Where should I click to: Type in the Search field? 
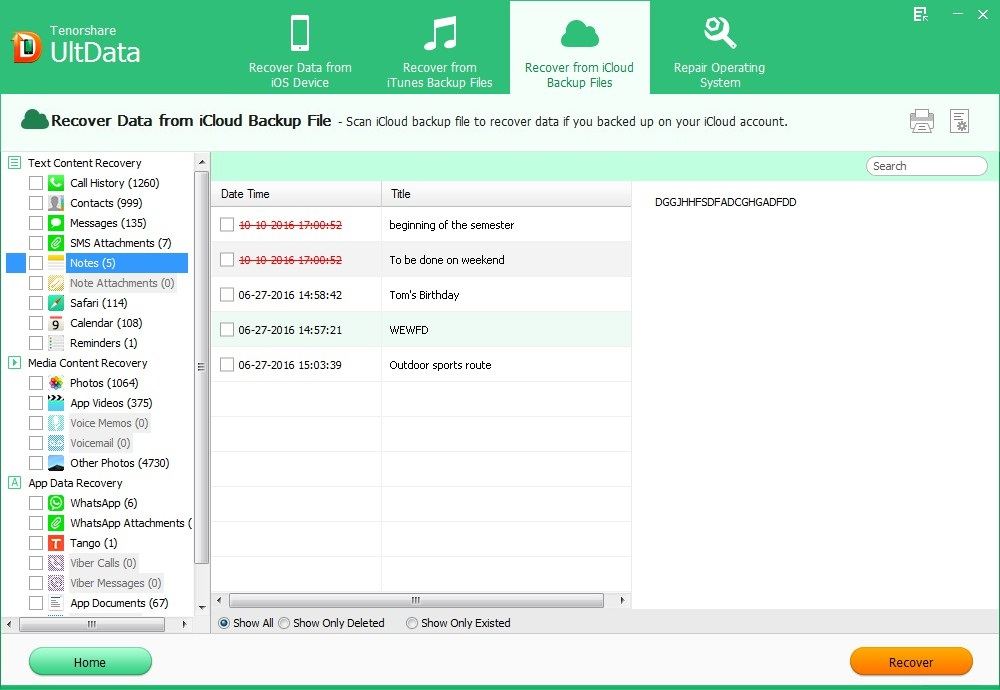point(925,165)
